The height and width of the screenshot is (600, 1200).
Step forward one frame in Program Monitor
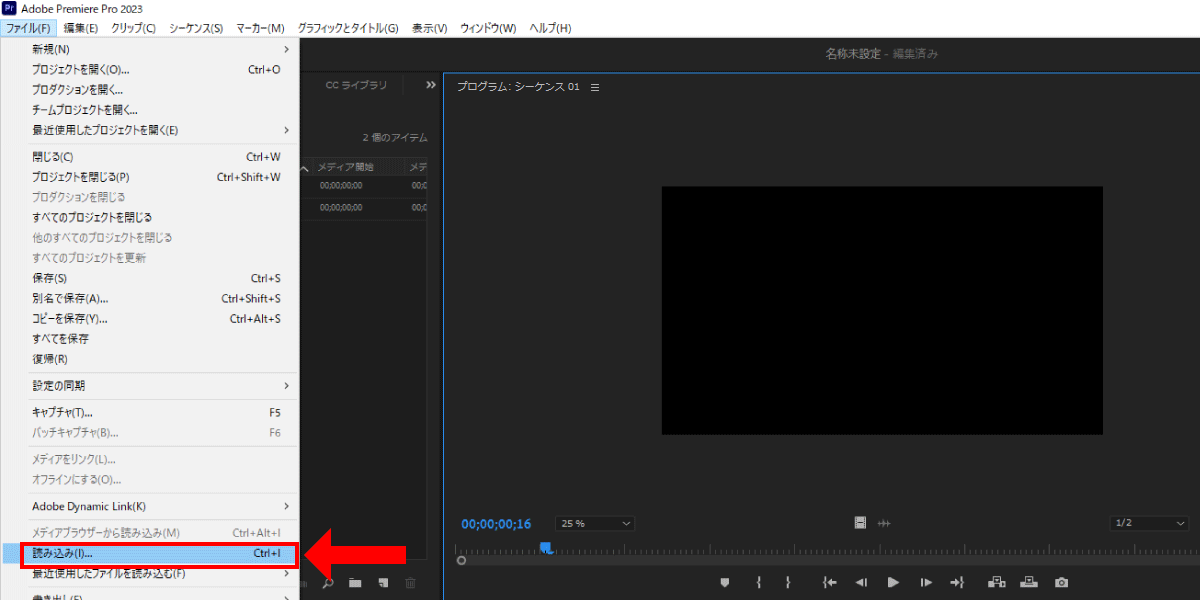tap(926, 582)
